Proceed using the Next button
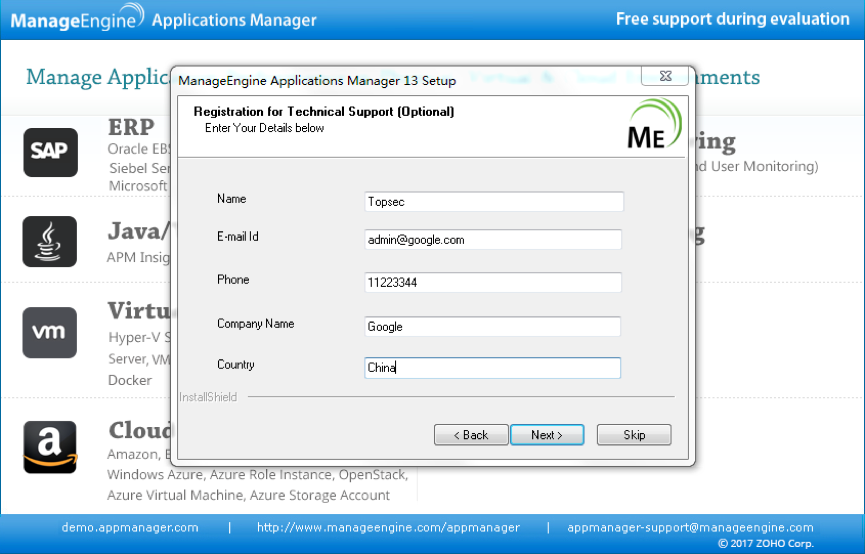Viewport: 865px width, 554px height. (547, 435)
